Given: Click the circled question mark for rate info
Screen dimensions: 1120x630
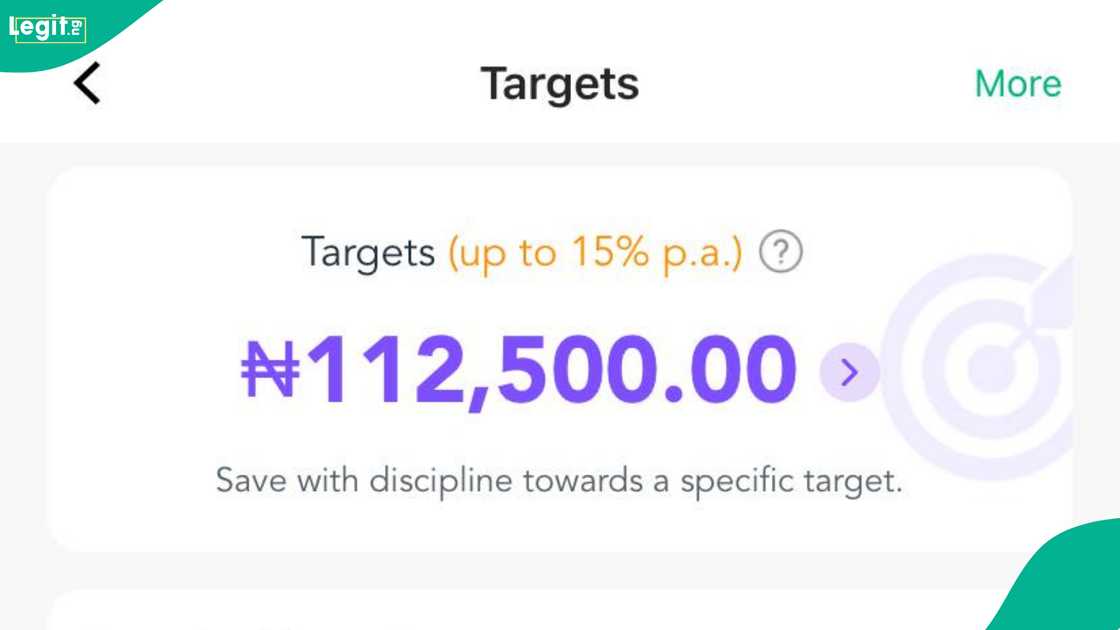Looking at the screenshot, I should point(783,252).
